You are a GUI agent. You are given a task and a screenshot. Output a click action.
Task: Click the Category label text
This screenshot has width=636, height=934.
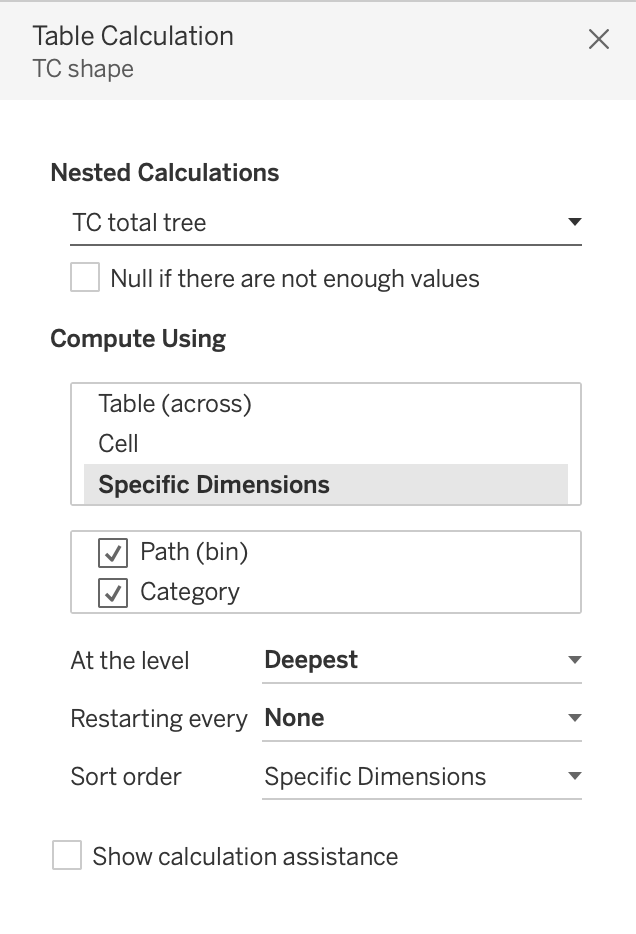click(x=190, y=592)
